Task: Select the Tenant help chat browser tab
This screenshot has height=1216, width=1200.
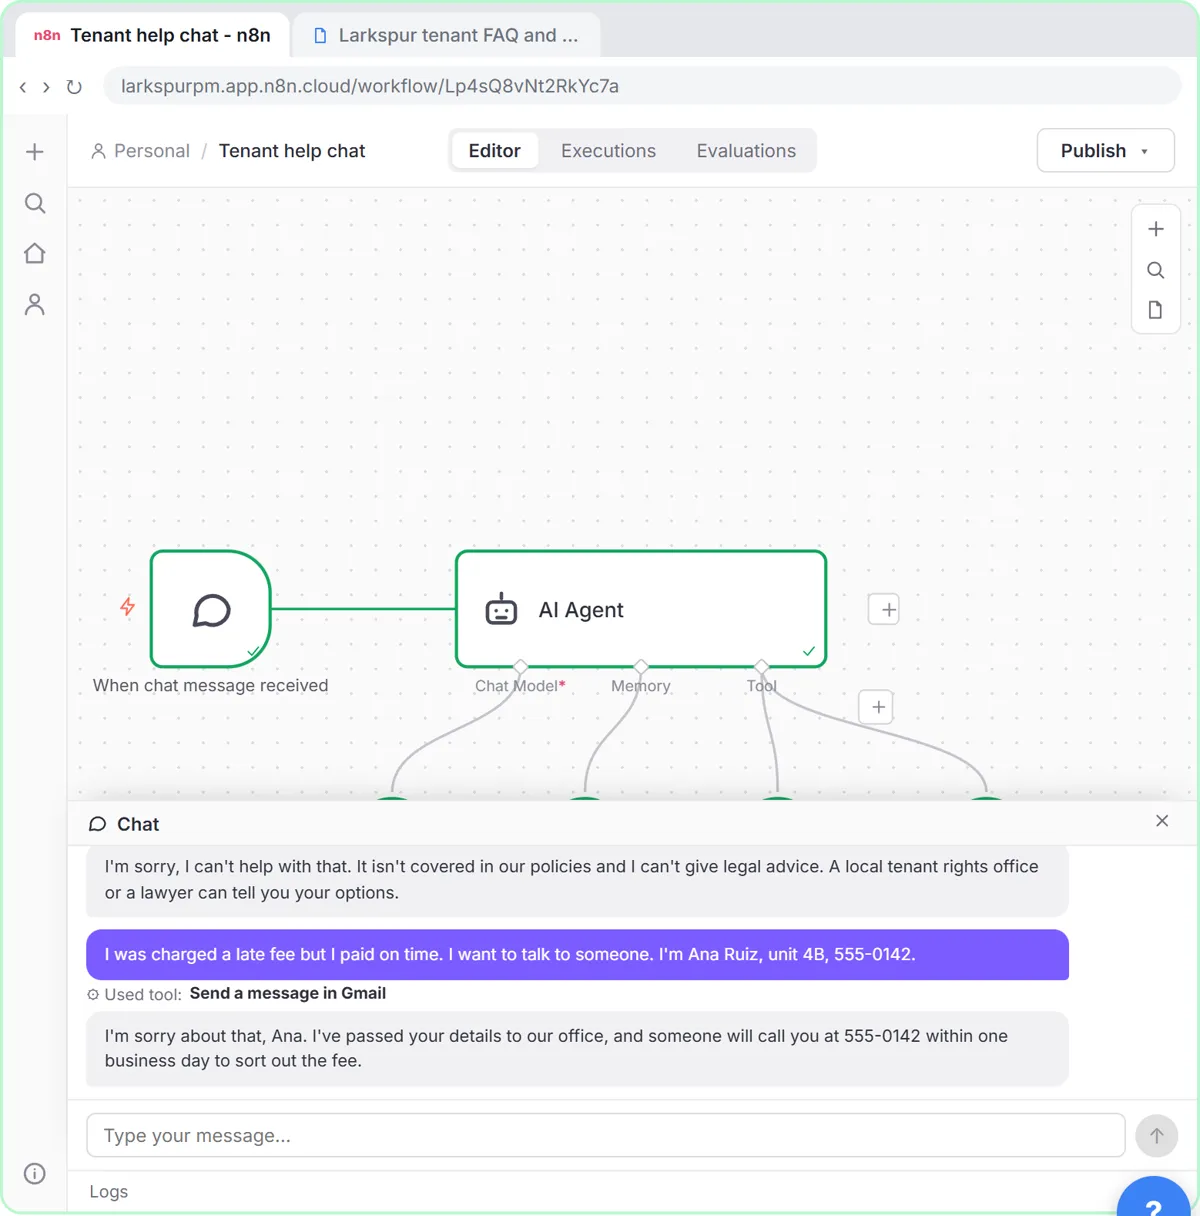Action: (x=152, y=35)
